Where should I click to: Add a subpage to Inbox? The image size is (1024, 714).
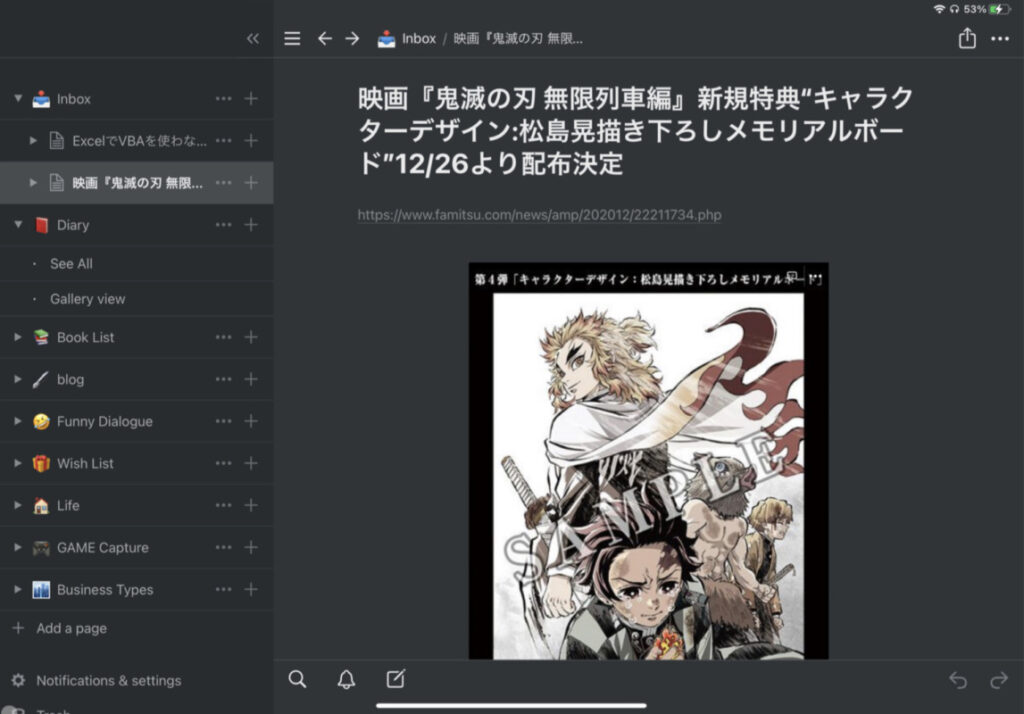(x=251, y=99)
